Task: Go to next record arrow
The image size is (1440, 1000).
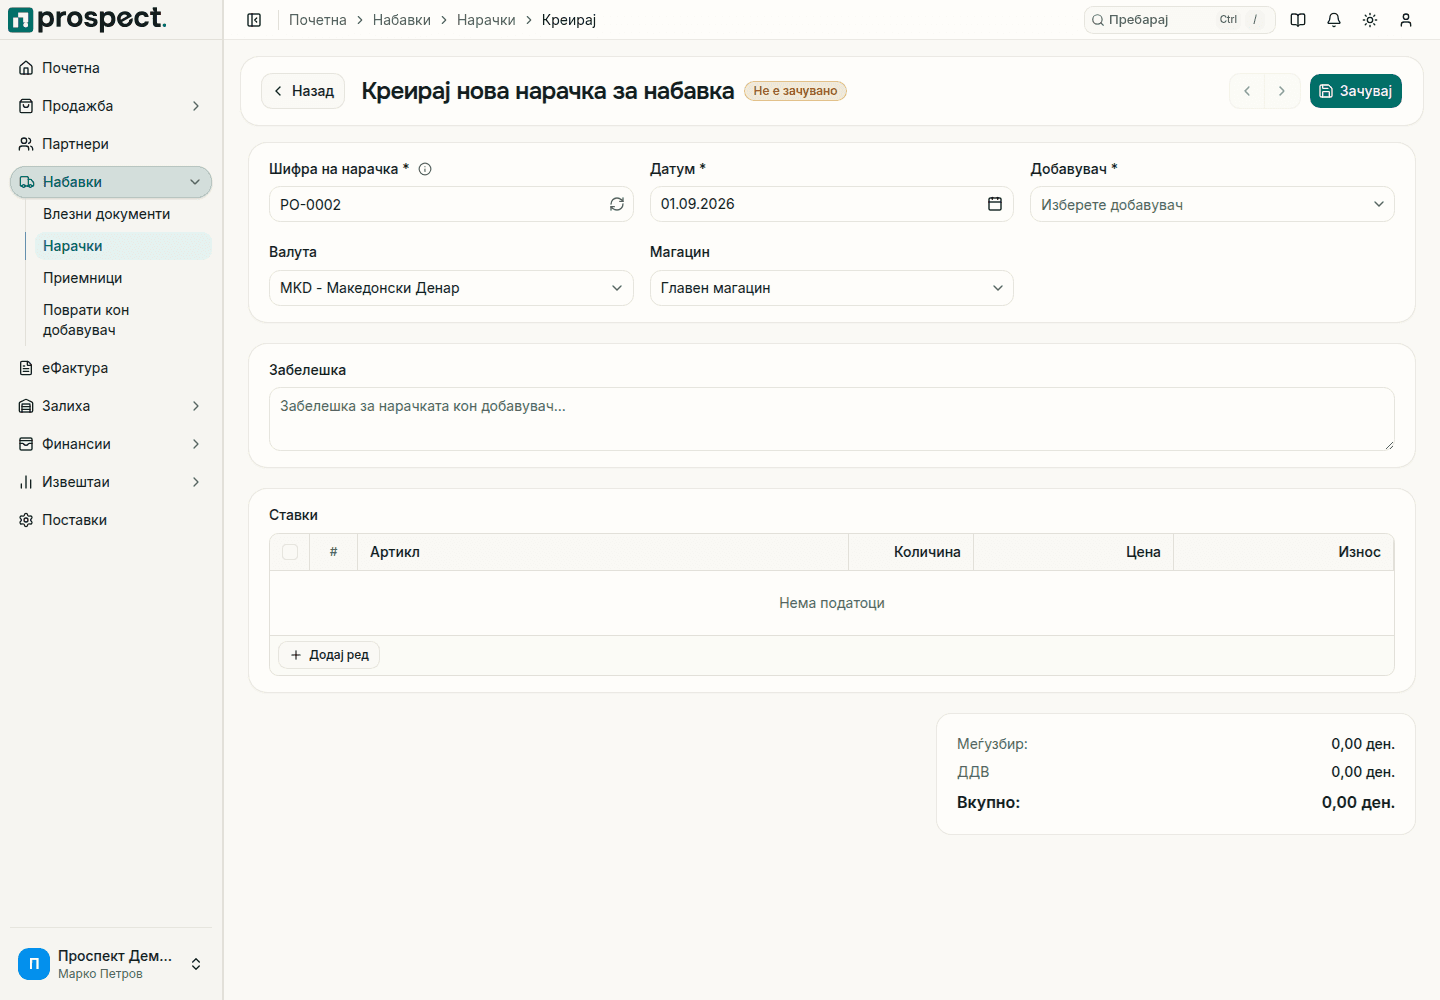Action: (x=1282, y=91)
